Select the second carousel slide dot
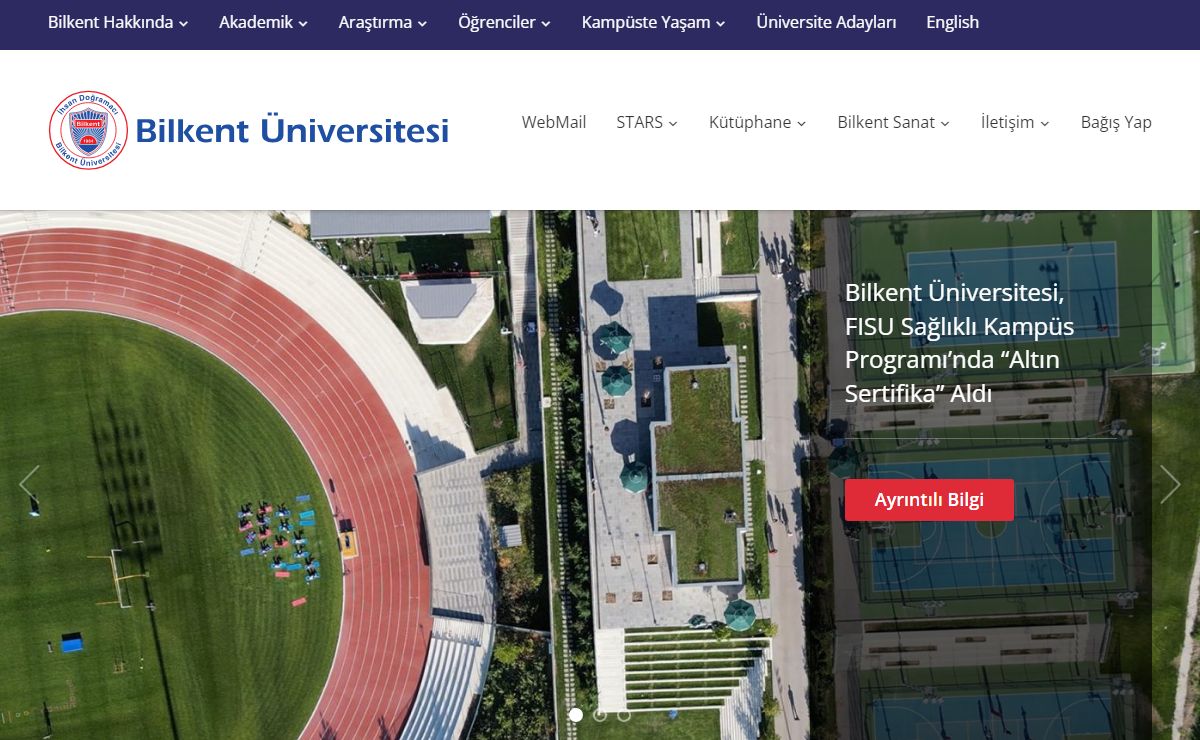1200x740 pixels. click(x=600, y=715)
